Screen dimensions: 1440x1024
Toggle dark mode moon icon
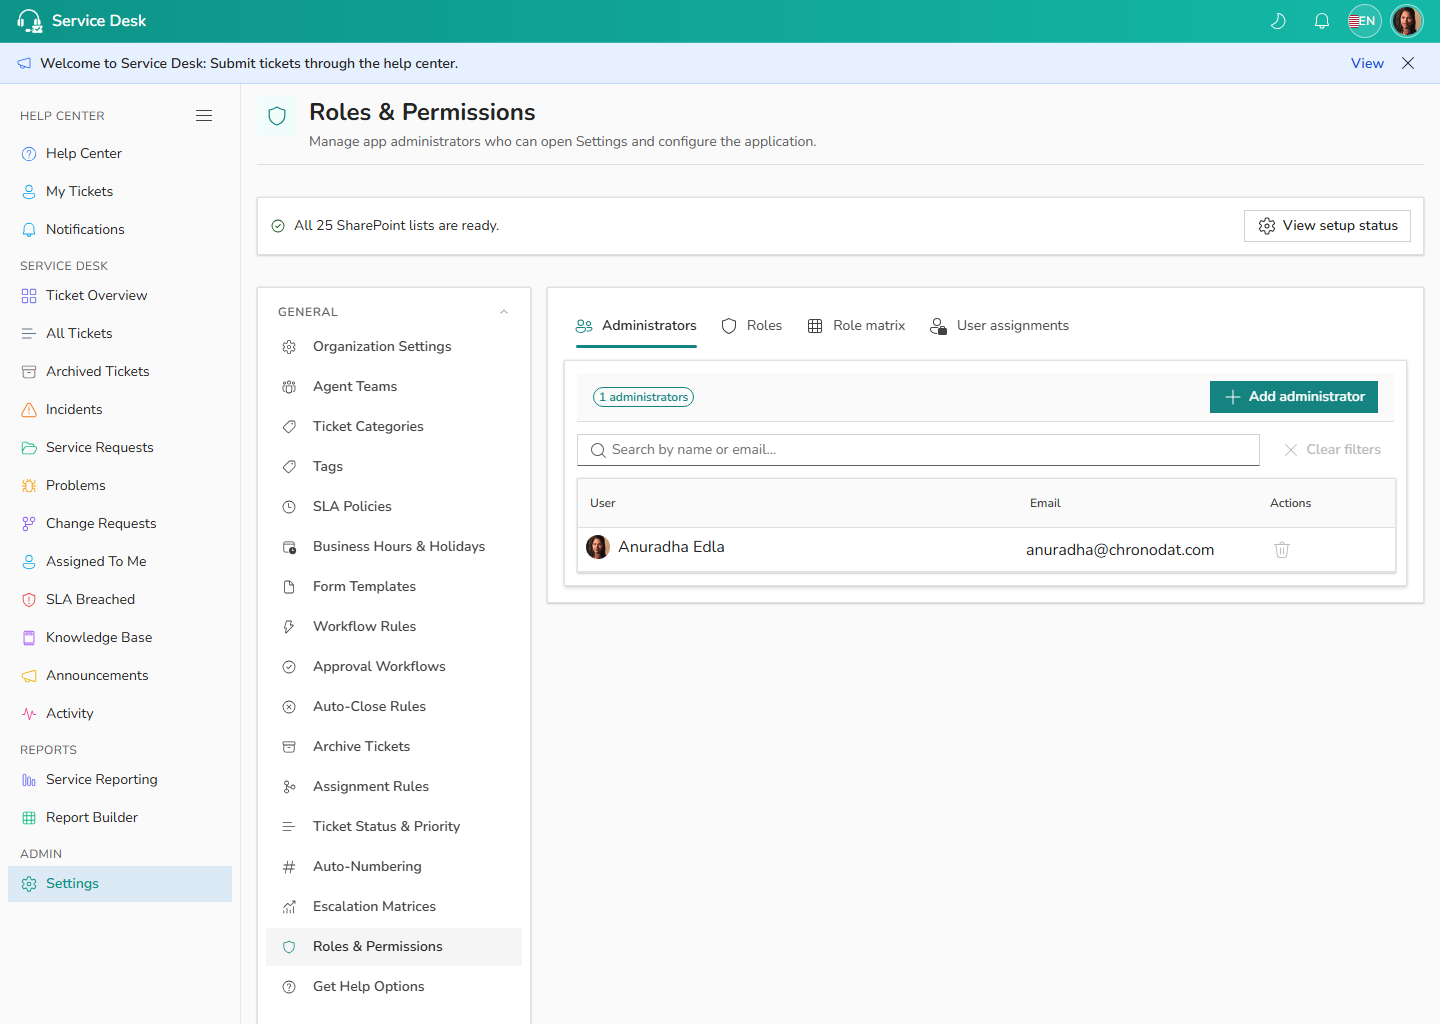point(1278,21)
